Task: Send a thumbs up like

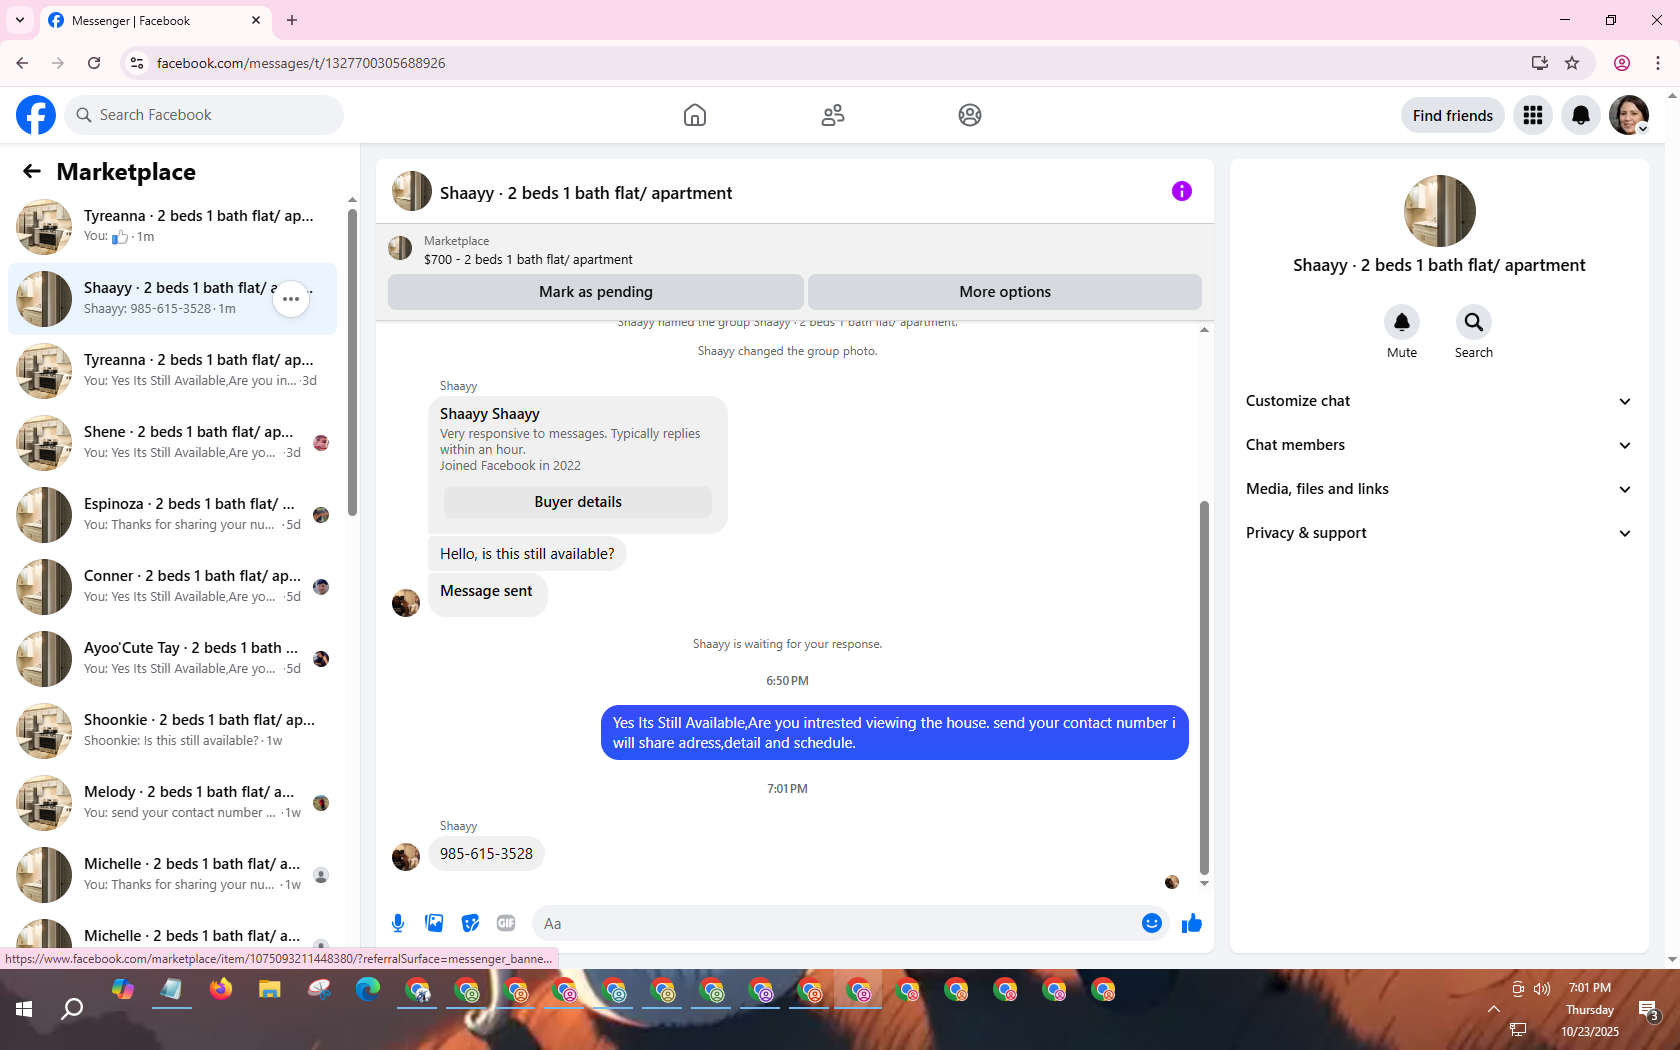Action: tap(1191, 923)
